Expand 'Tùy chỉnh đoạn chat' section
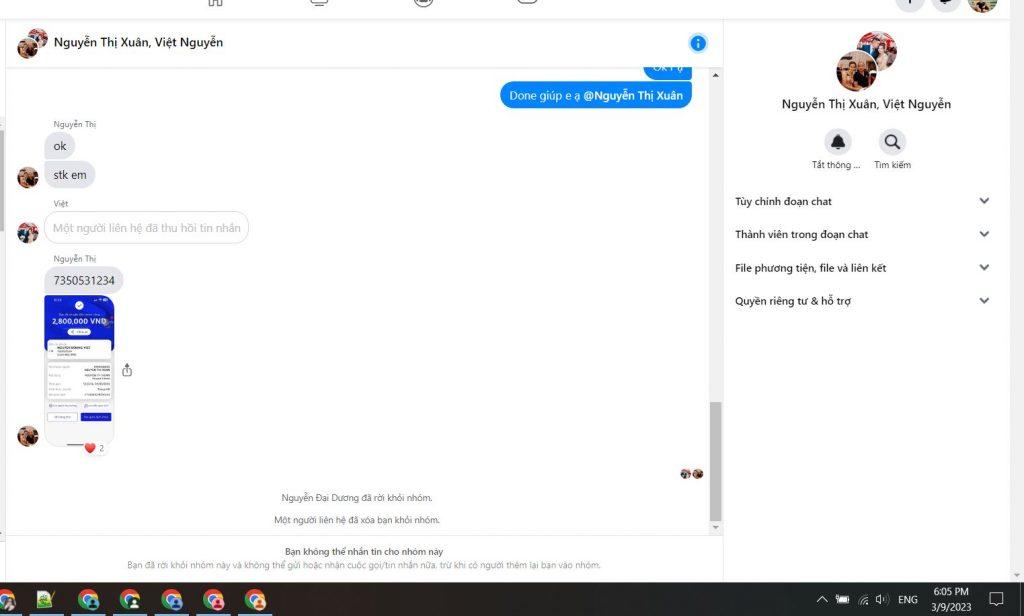This screenshot has height=616, width=1024. point(862,201)
